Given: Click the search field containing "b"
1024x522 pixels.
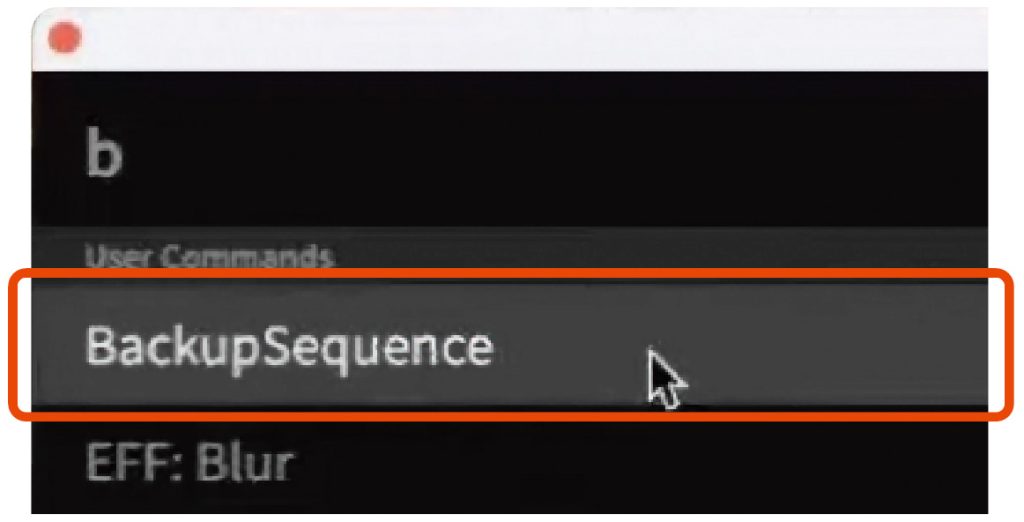Looking at the screenshot, I should pyautogui.click(x=400, y=157).
